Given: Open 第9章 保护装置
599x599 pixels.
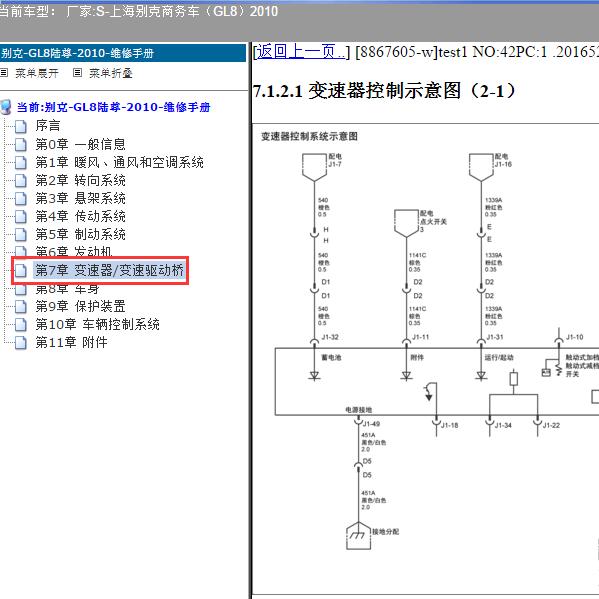Looking at the screenshot, I should pos(80,306).
